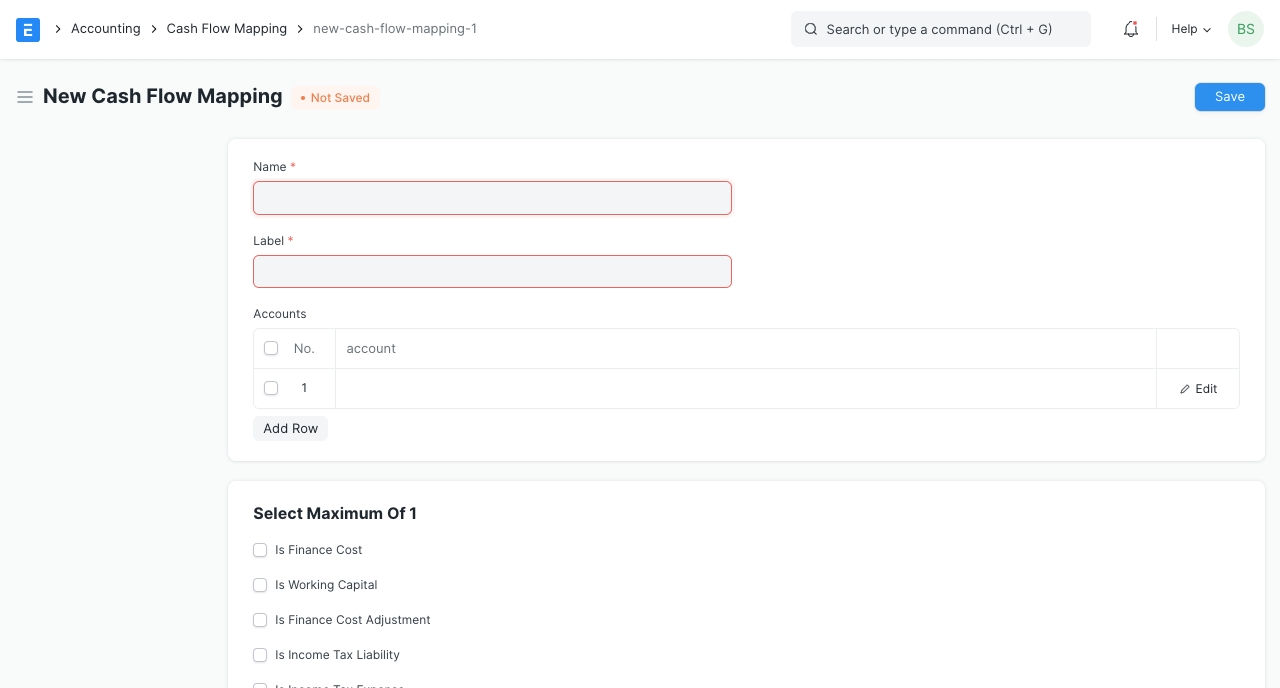1280x688 pixels.
Task: Check the Is Income Tax Liability checkbox
Action: click(x=260, y=655)
